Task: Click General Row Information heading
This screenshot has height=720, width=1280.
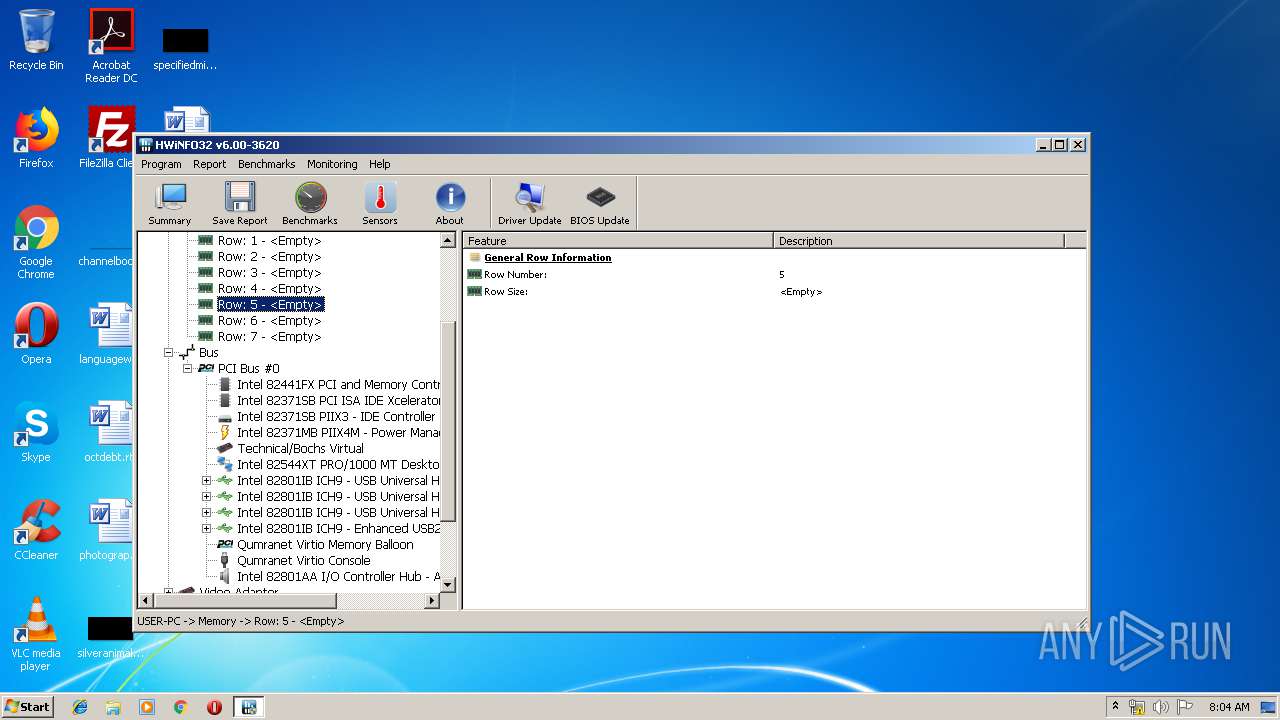Action: pyautogui.click(x=548, y=258)
